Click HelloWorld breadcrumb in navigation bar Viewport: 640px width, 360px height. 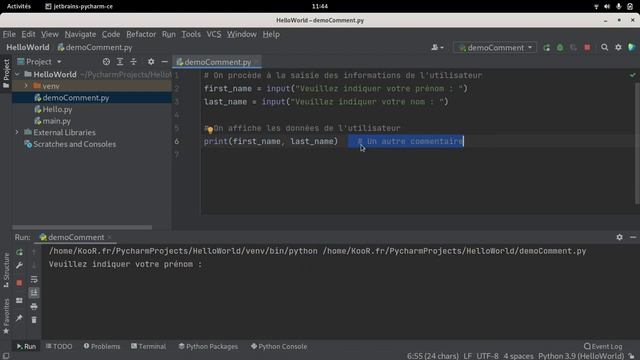coord(28,47)
